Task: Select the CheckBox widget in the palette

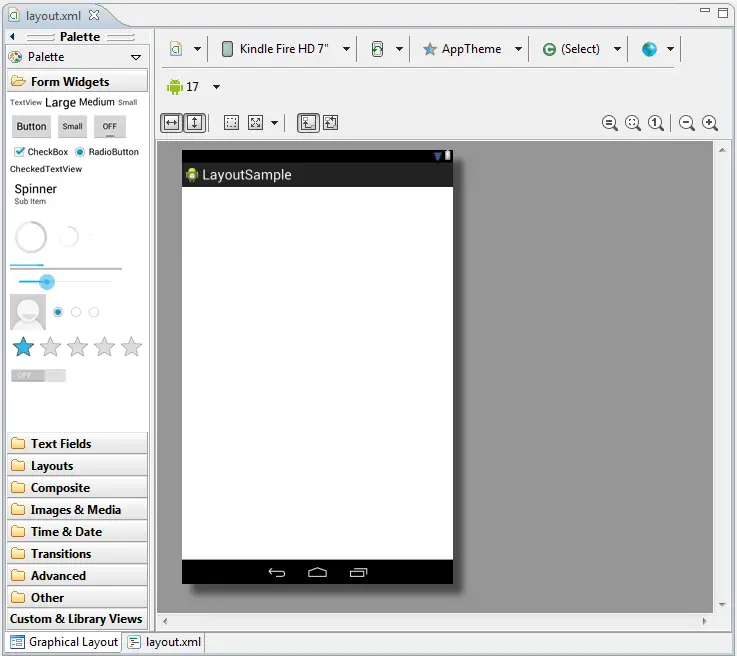Action: point(41,152)
